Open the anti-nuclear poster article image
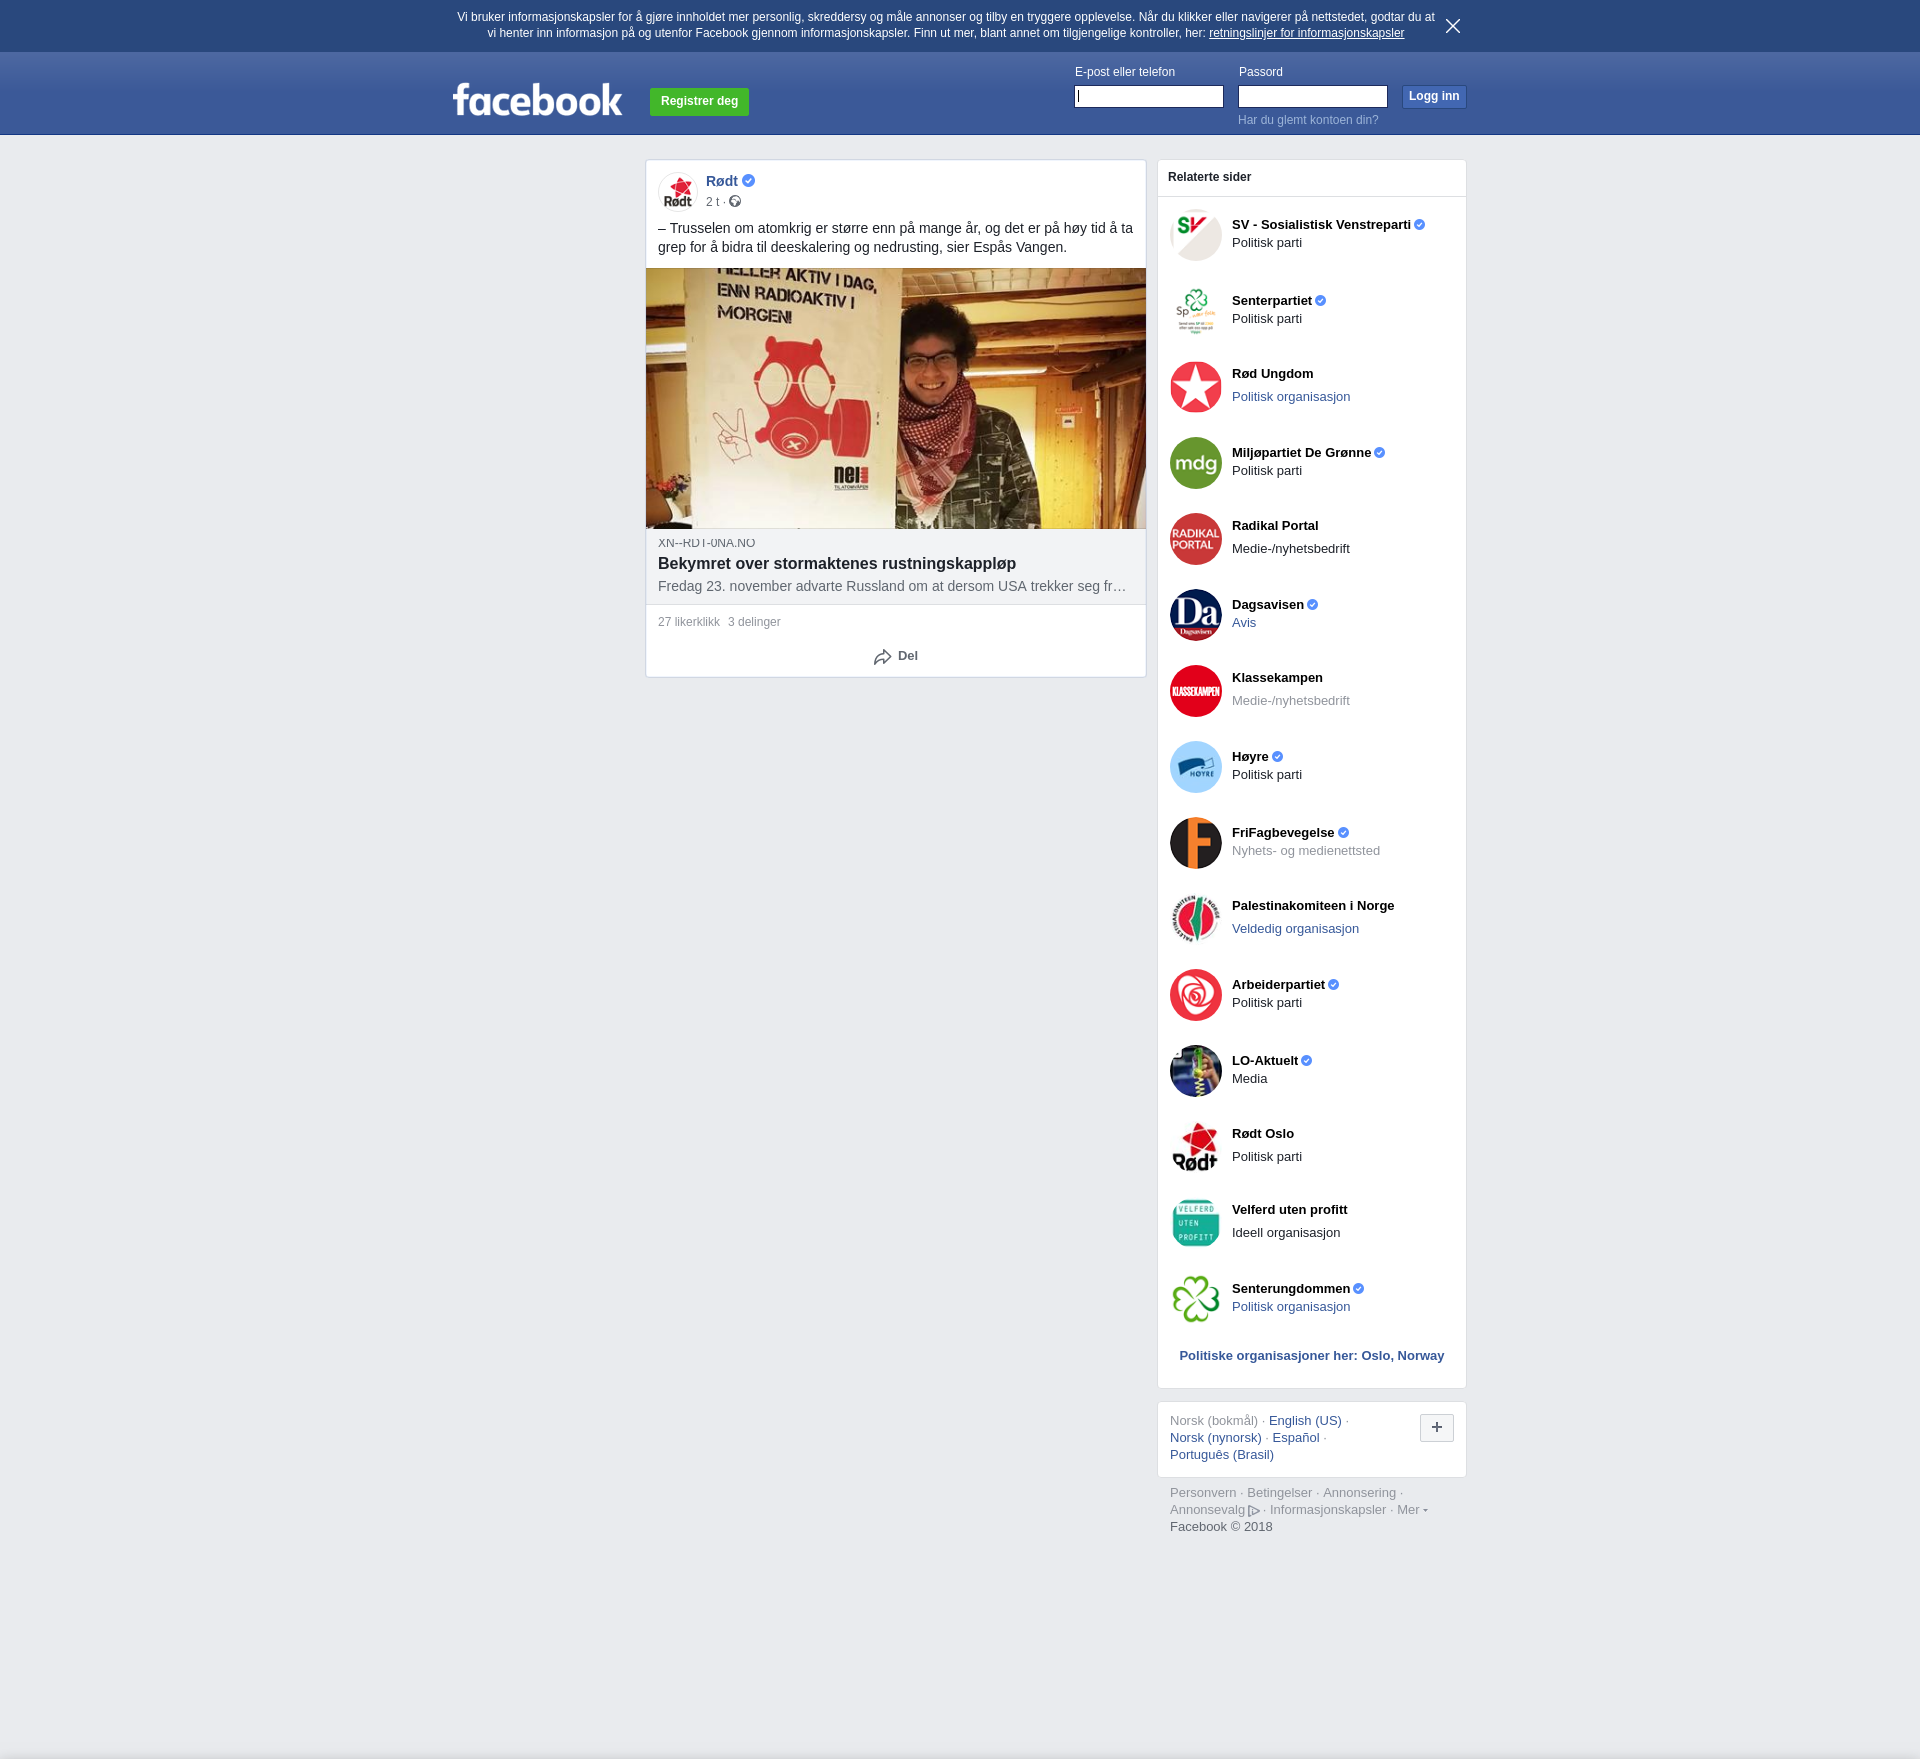This screenshot has height=1759, width=1920. 896,398
